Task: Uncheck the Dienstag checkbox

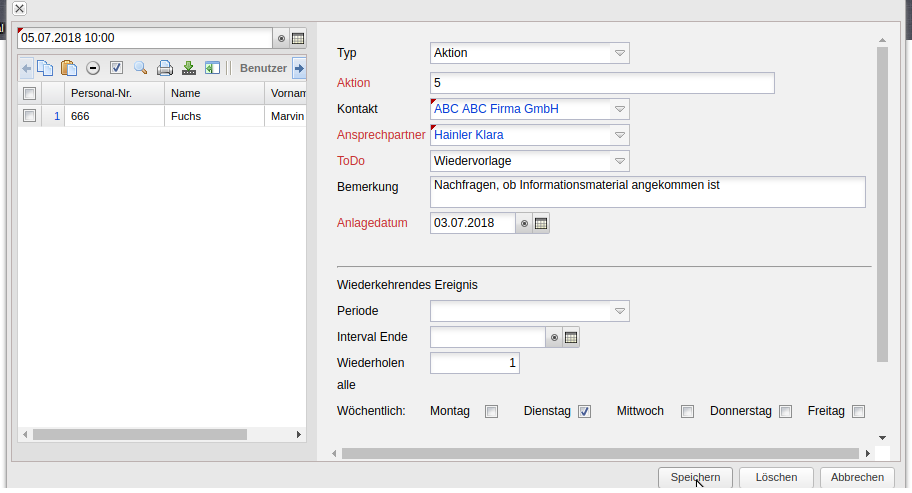Action: [585, 411]
